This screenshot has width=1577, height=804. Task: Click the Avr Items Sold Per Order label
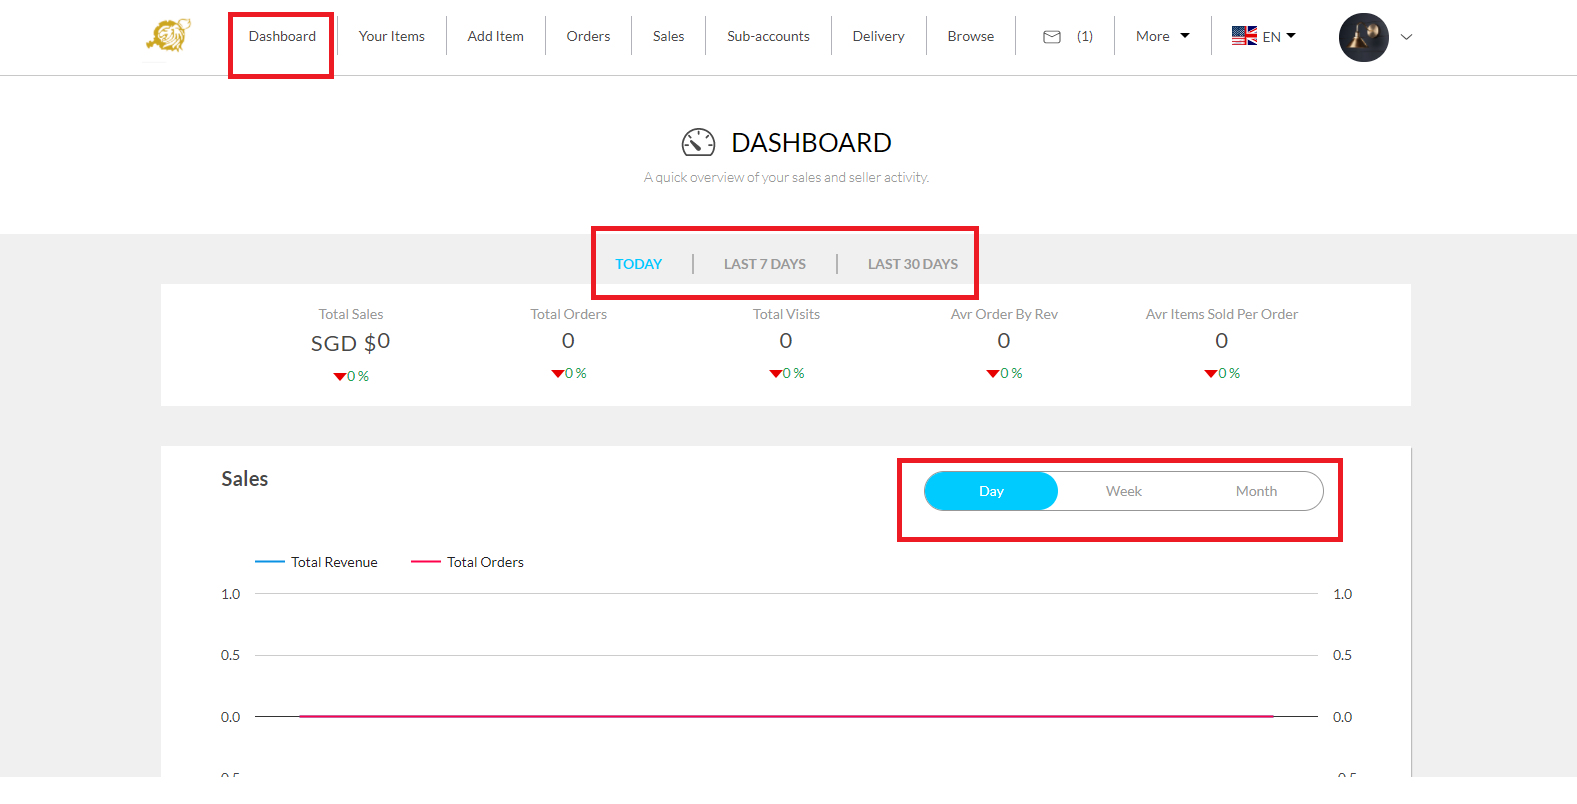click(x=1222, y=314)
